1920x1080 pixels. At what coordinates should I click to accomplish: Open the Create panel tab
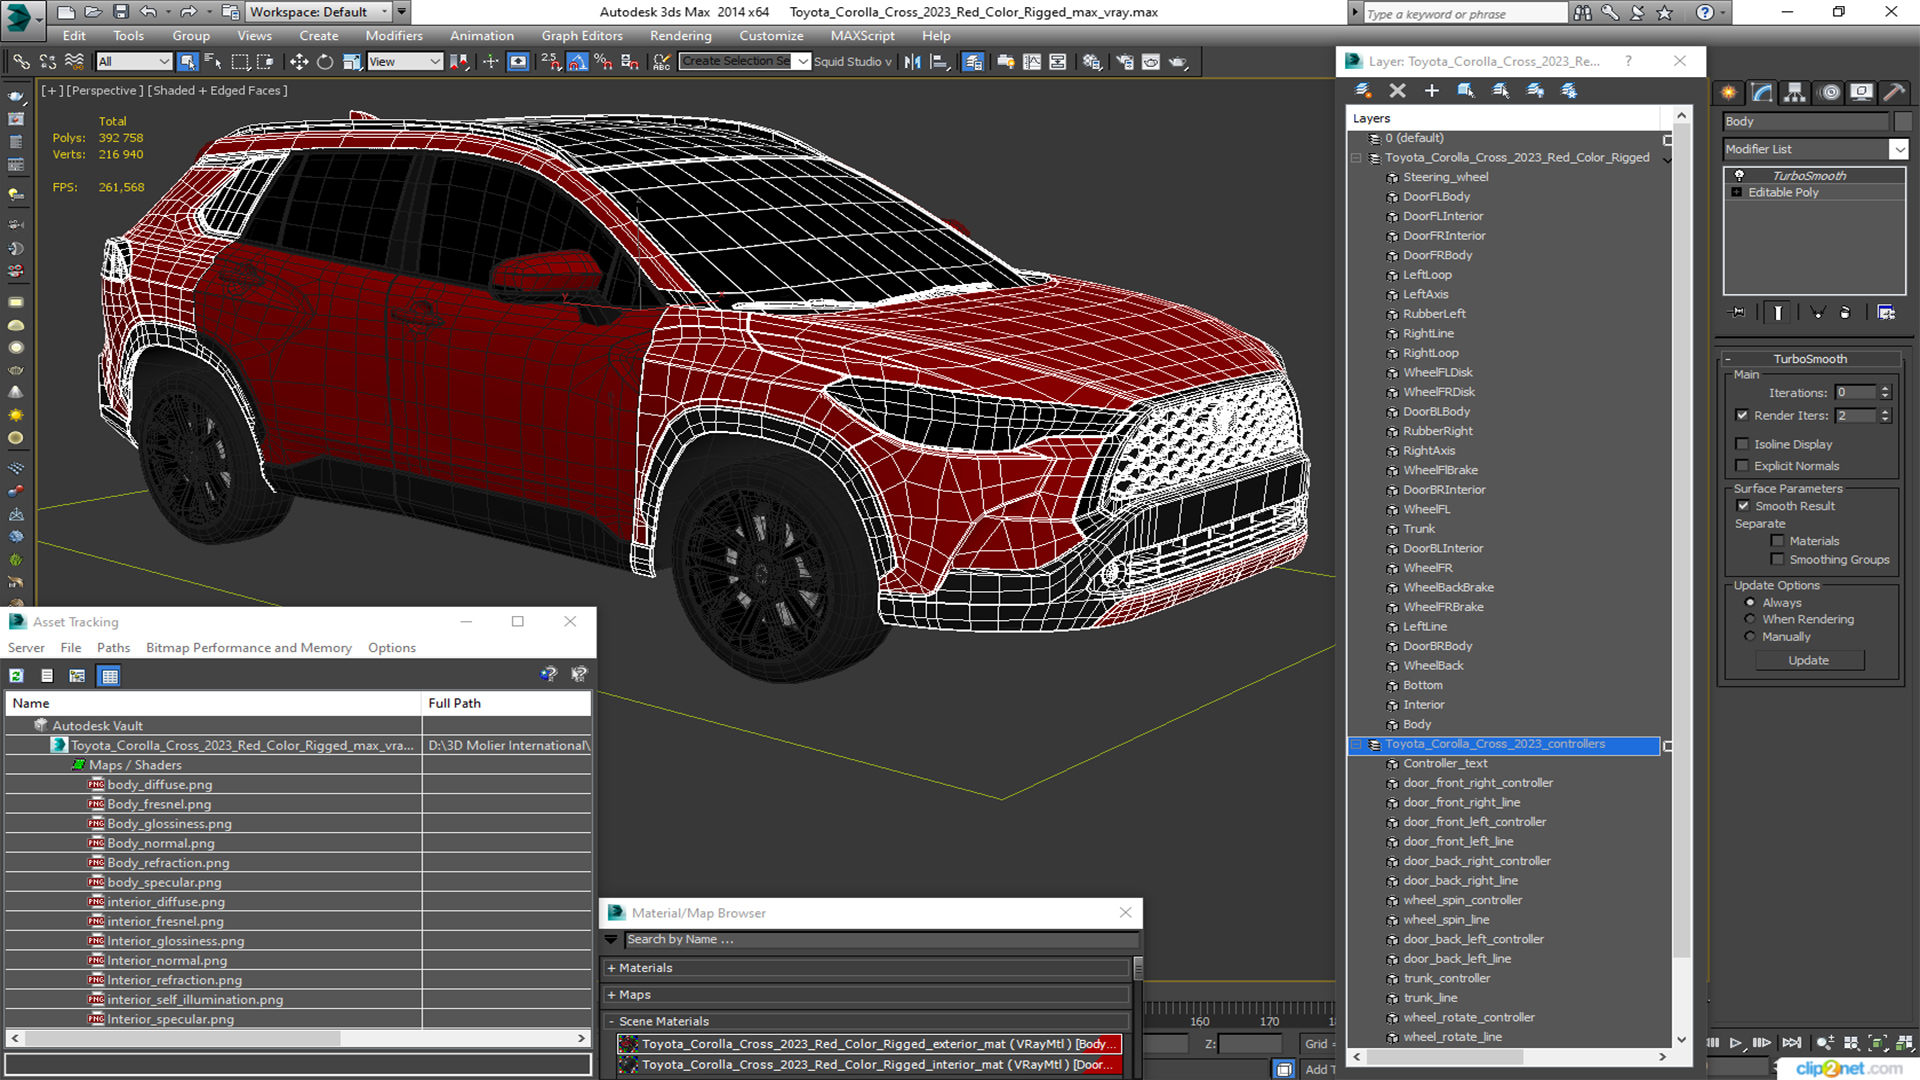[1728, 93]
